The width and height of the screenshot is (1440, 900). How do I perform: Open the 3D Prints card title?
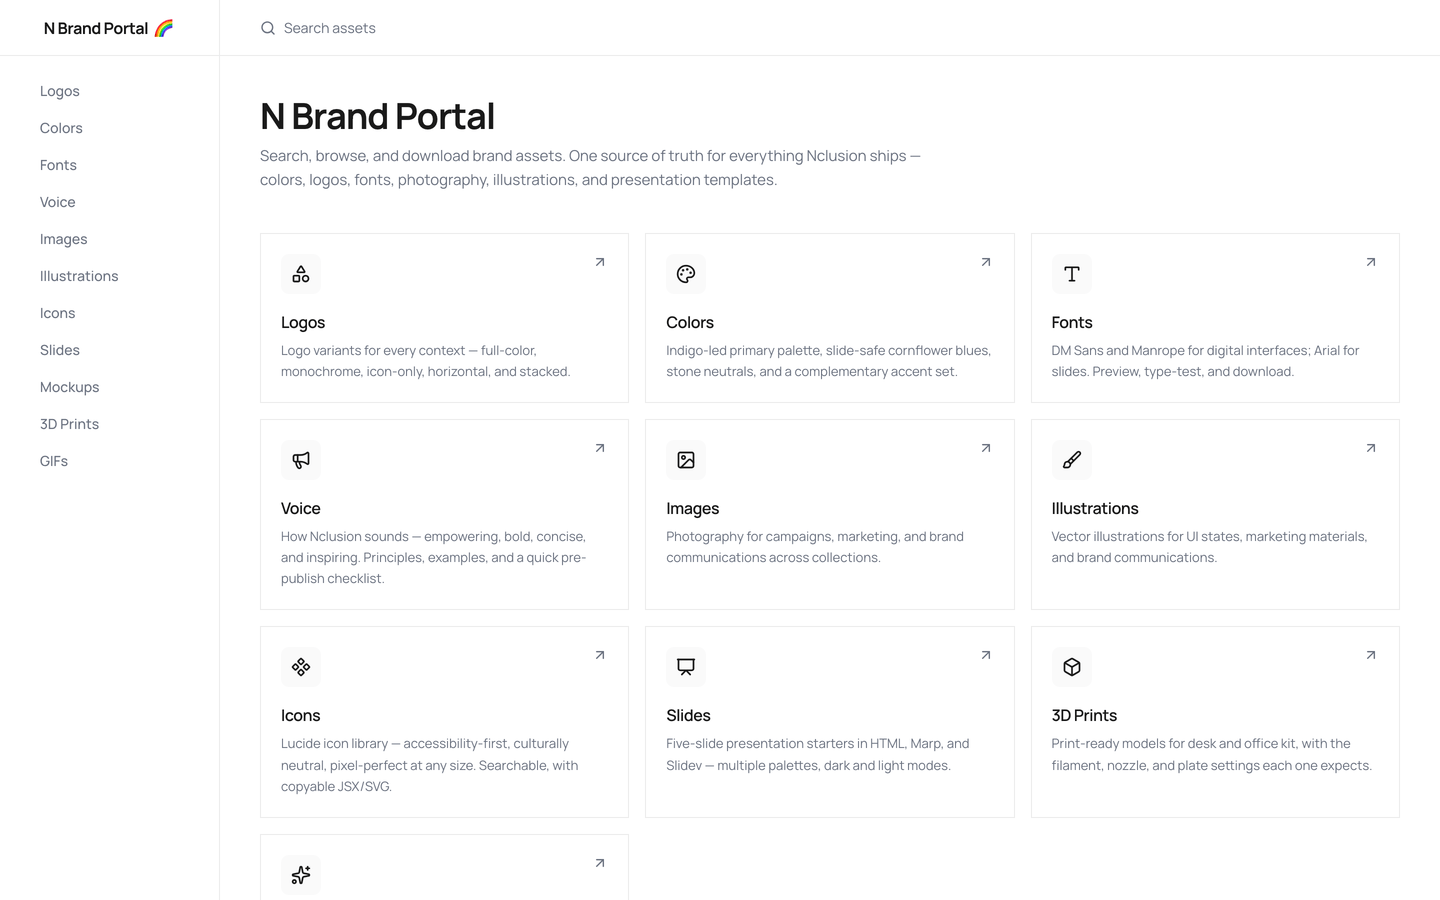pyautogui.click(x=1084, y=715)
